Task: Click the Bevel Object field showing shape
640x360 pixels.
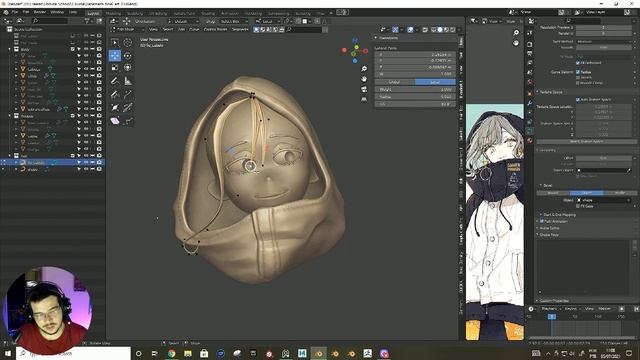Action: pyautogui.click(x=604, y=200)
